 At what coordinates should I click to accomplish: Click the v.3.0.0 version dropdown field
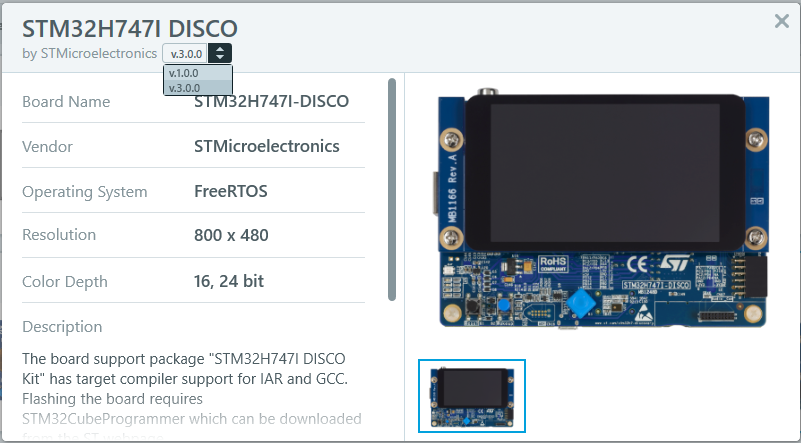point(185,53)
